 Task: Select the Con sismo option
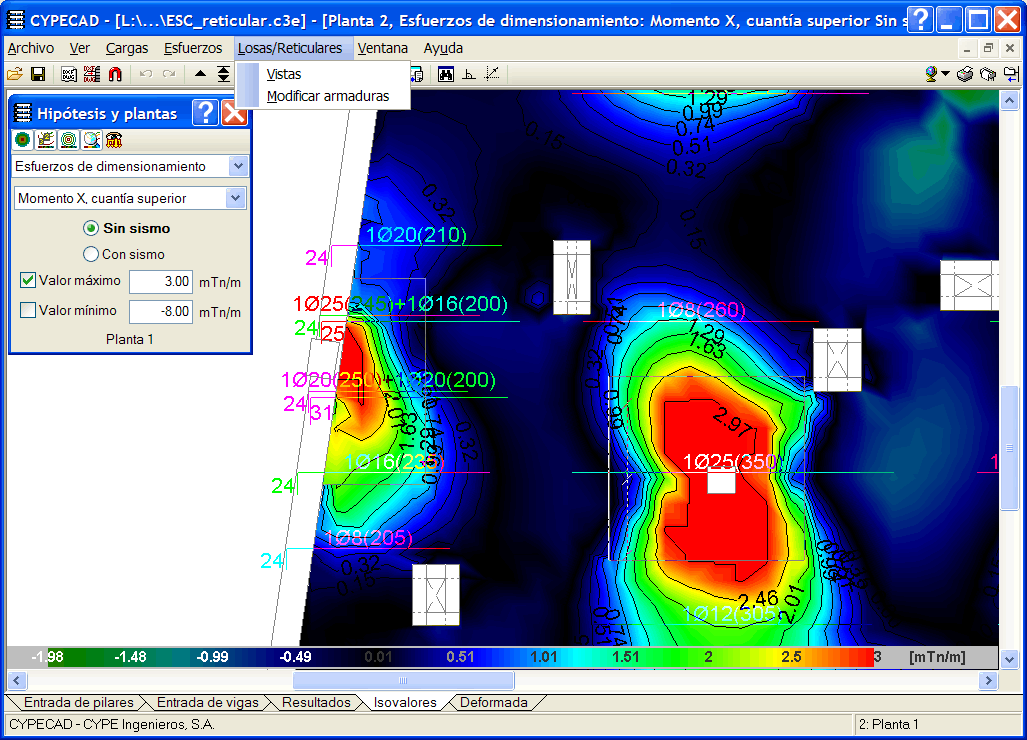(91, 254)
